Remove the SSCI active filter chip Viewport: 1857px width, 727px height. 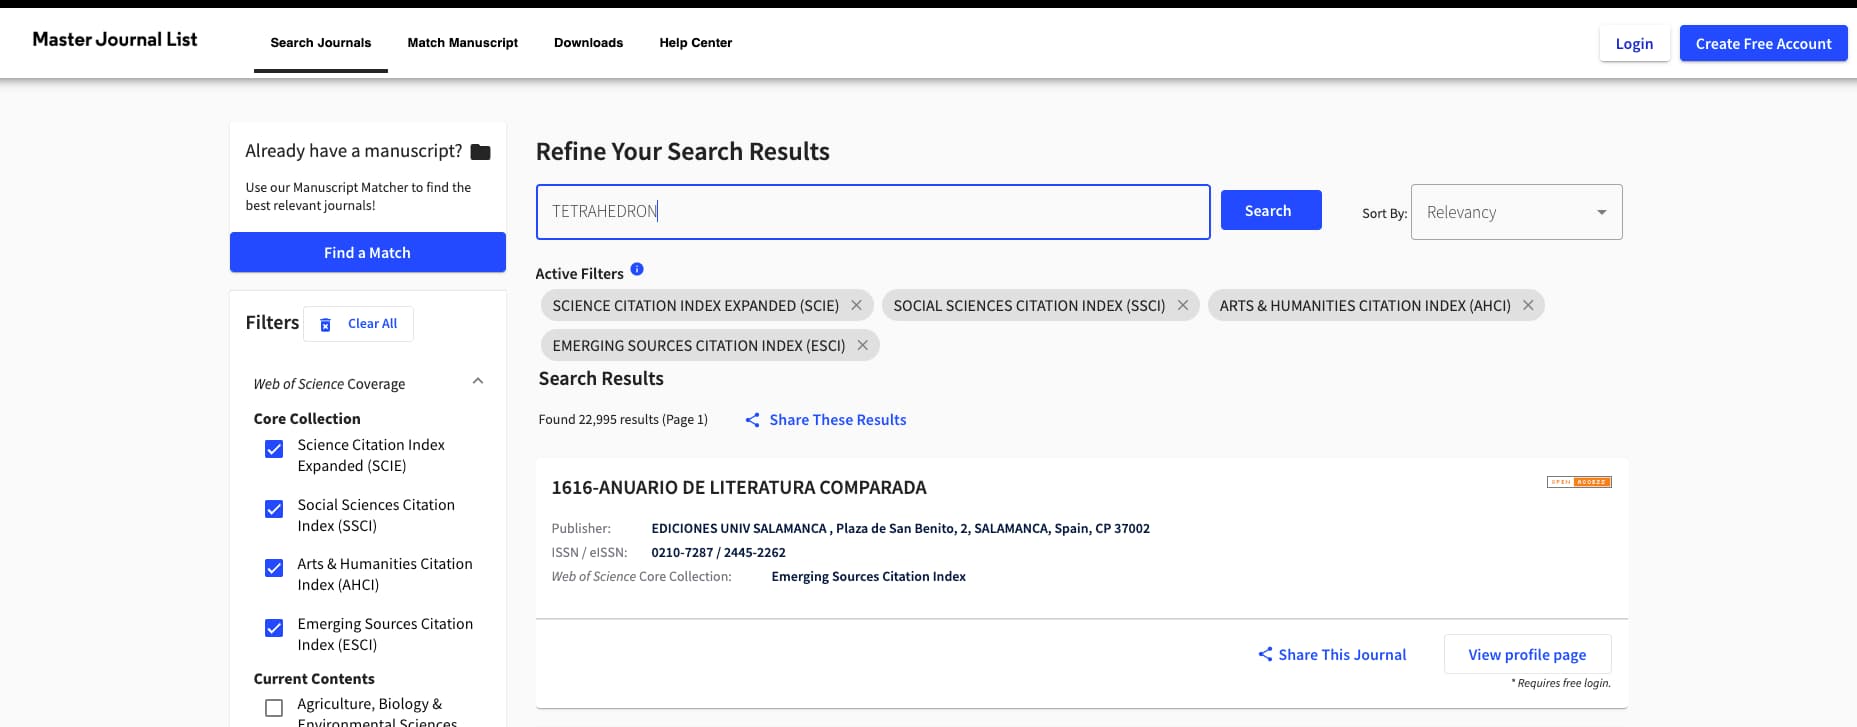tap(1183, 305)
